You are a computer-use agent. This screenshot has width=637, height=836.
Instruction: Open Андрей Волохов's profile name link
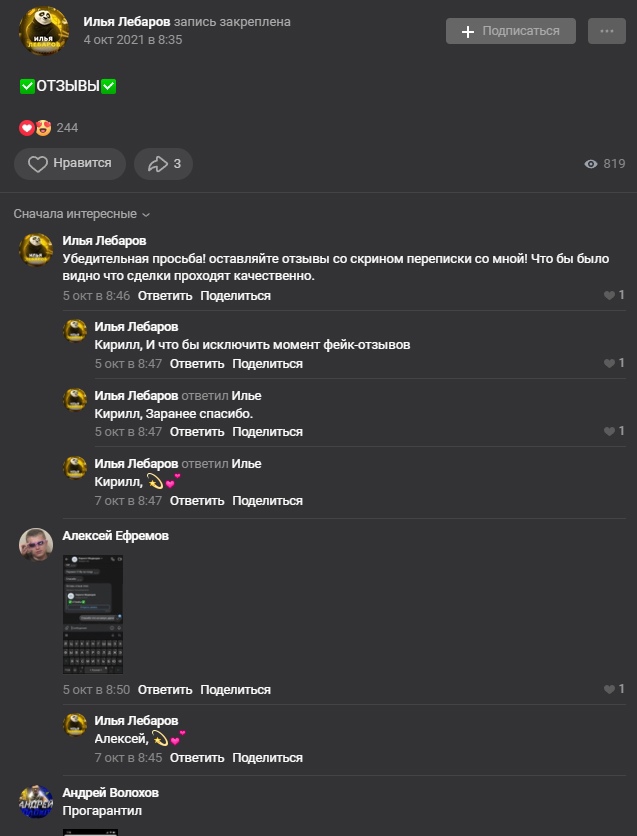click(x=110, y=793)
